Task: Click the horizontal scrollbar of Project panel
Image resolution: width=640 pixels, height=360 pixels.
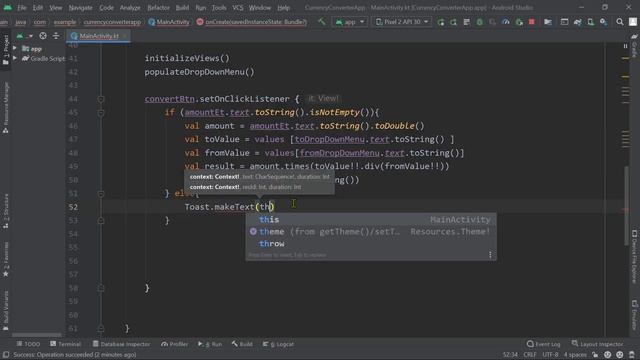Action: coord(37,335)
